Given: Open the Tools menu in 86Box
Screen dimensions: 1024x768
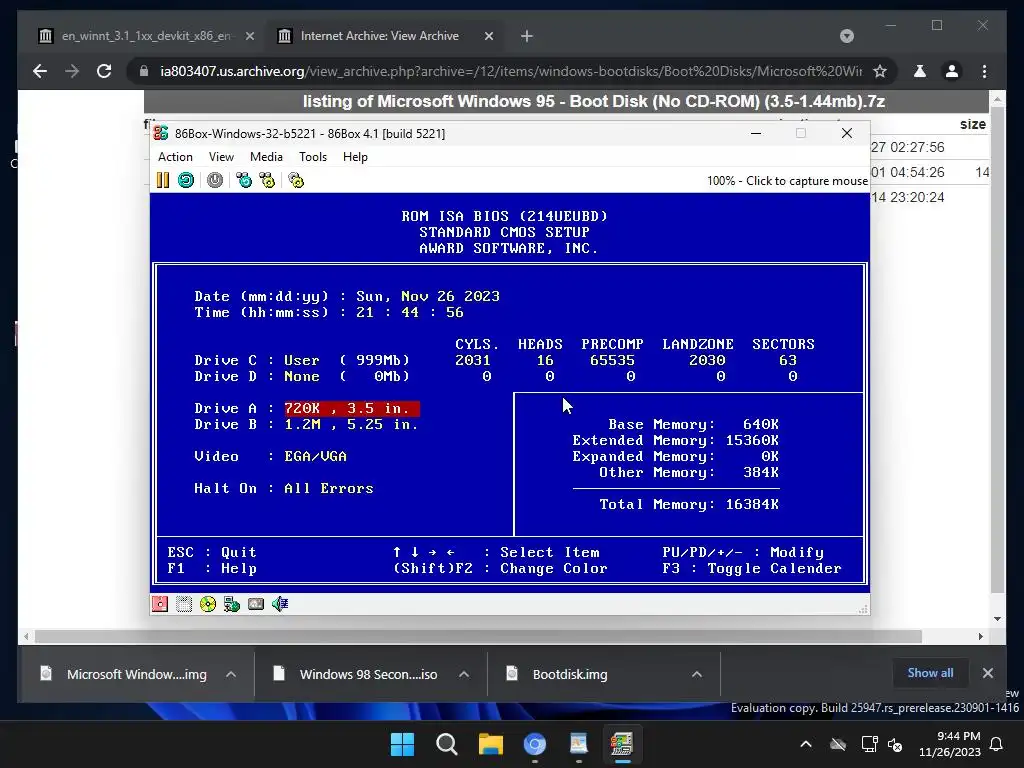Looking at the screenshot, I should click(x=313, y=157).
